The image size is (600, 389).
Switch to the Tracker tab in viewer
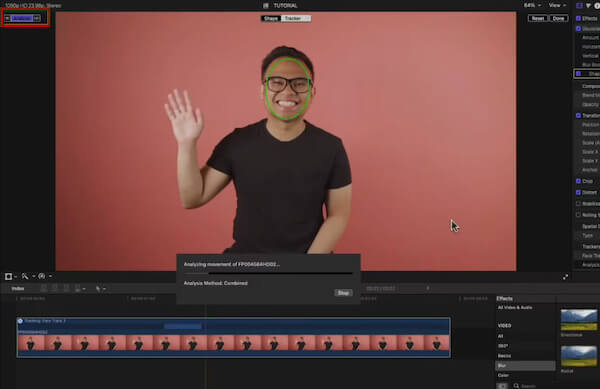point(296,18)
